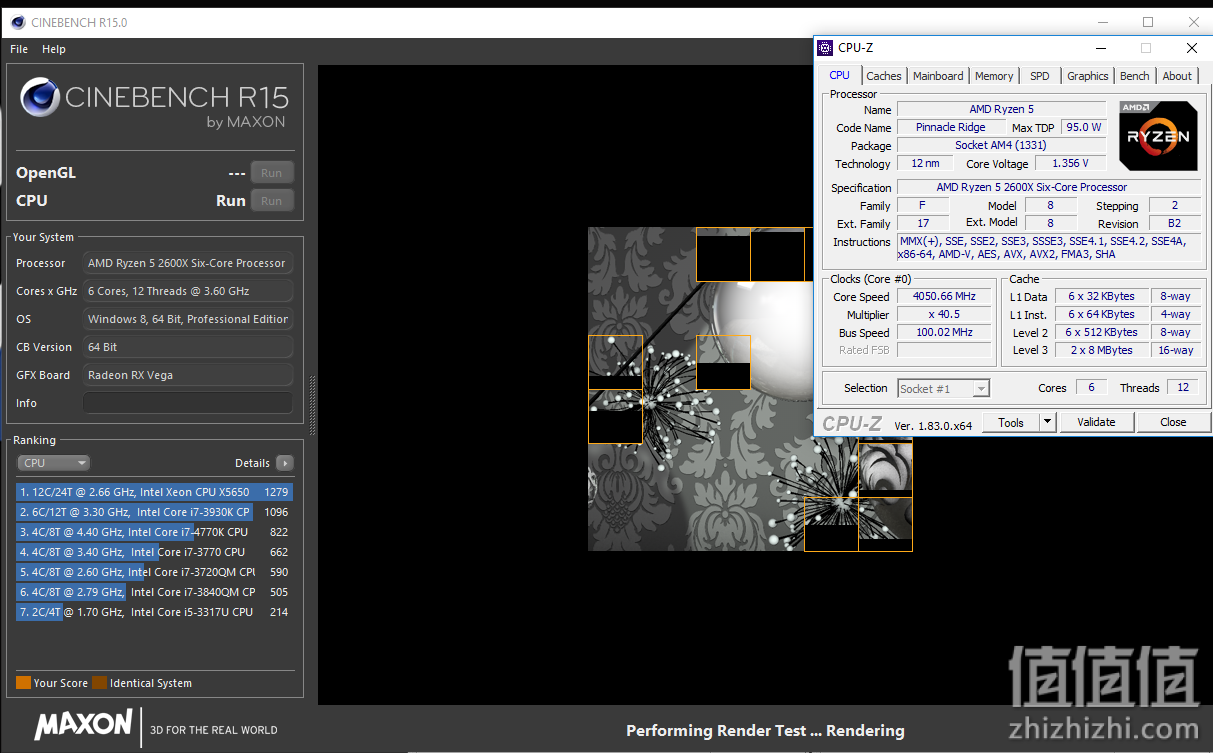1213x753 pixels.
Task: Click the Core Speed value '4050.66 MHz'
Action: pyautogui.click(x=943, y=296)
